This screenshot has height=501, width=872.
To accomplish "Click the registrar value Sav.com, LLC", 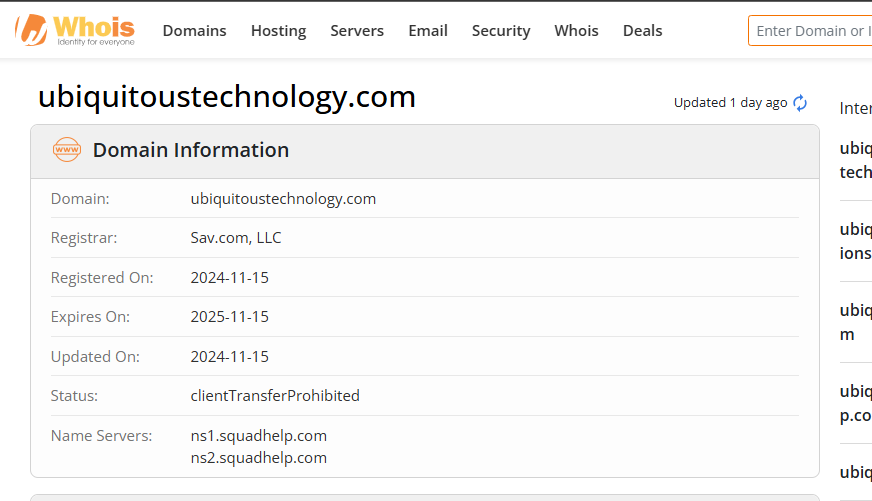I will coord(236,238).
